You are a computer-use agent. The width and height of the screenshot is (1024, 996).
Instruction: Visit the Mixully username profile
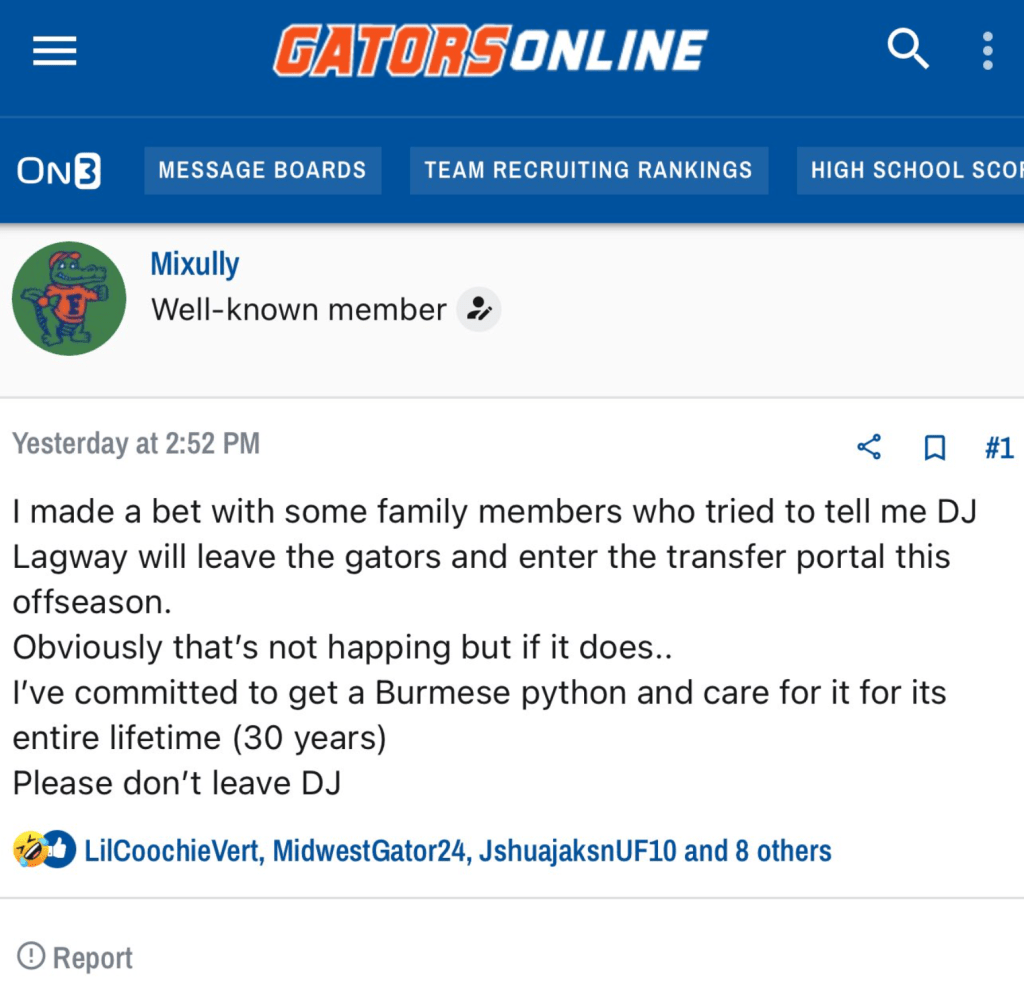tap(195, 264)
